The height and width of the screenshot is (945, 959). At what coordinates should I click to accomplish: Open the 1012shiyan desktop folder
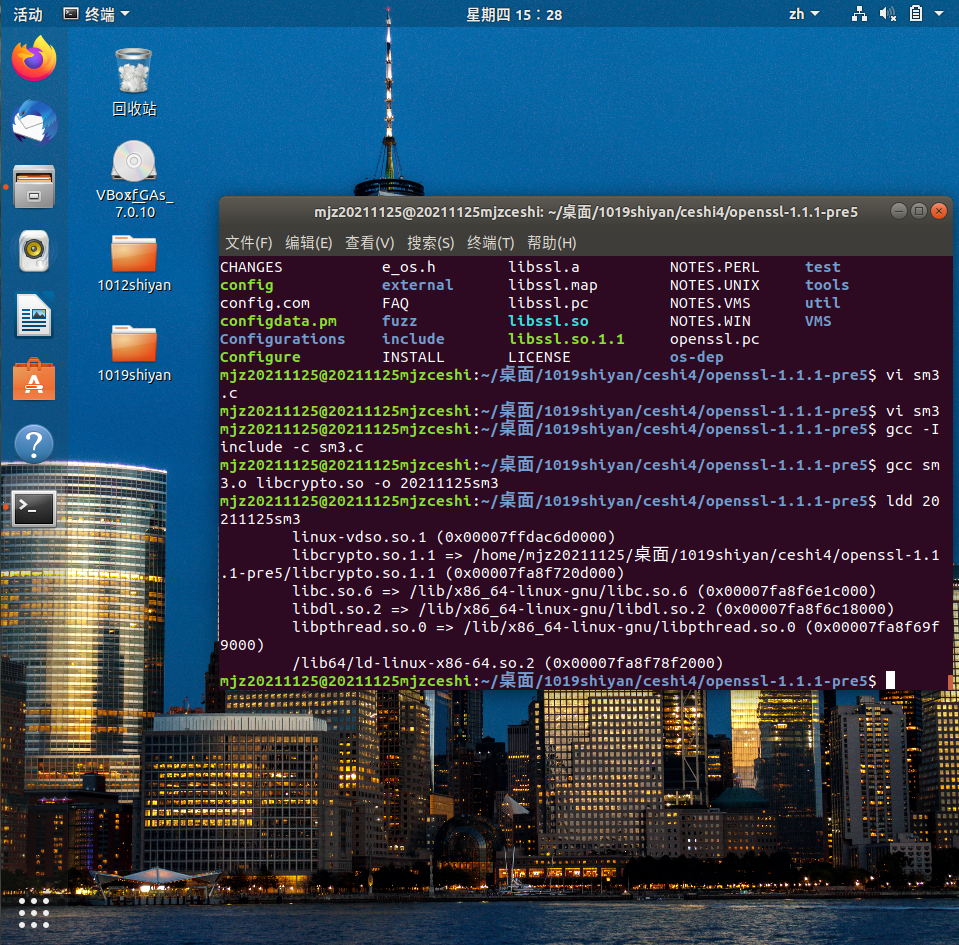(134, 255)
